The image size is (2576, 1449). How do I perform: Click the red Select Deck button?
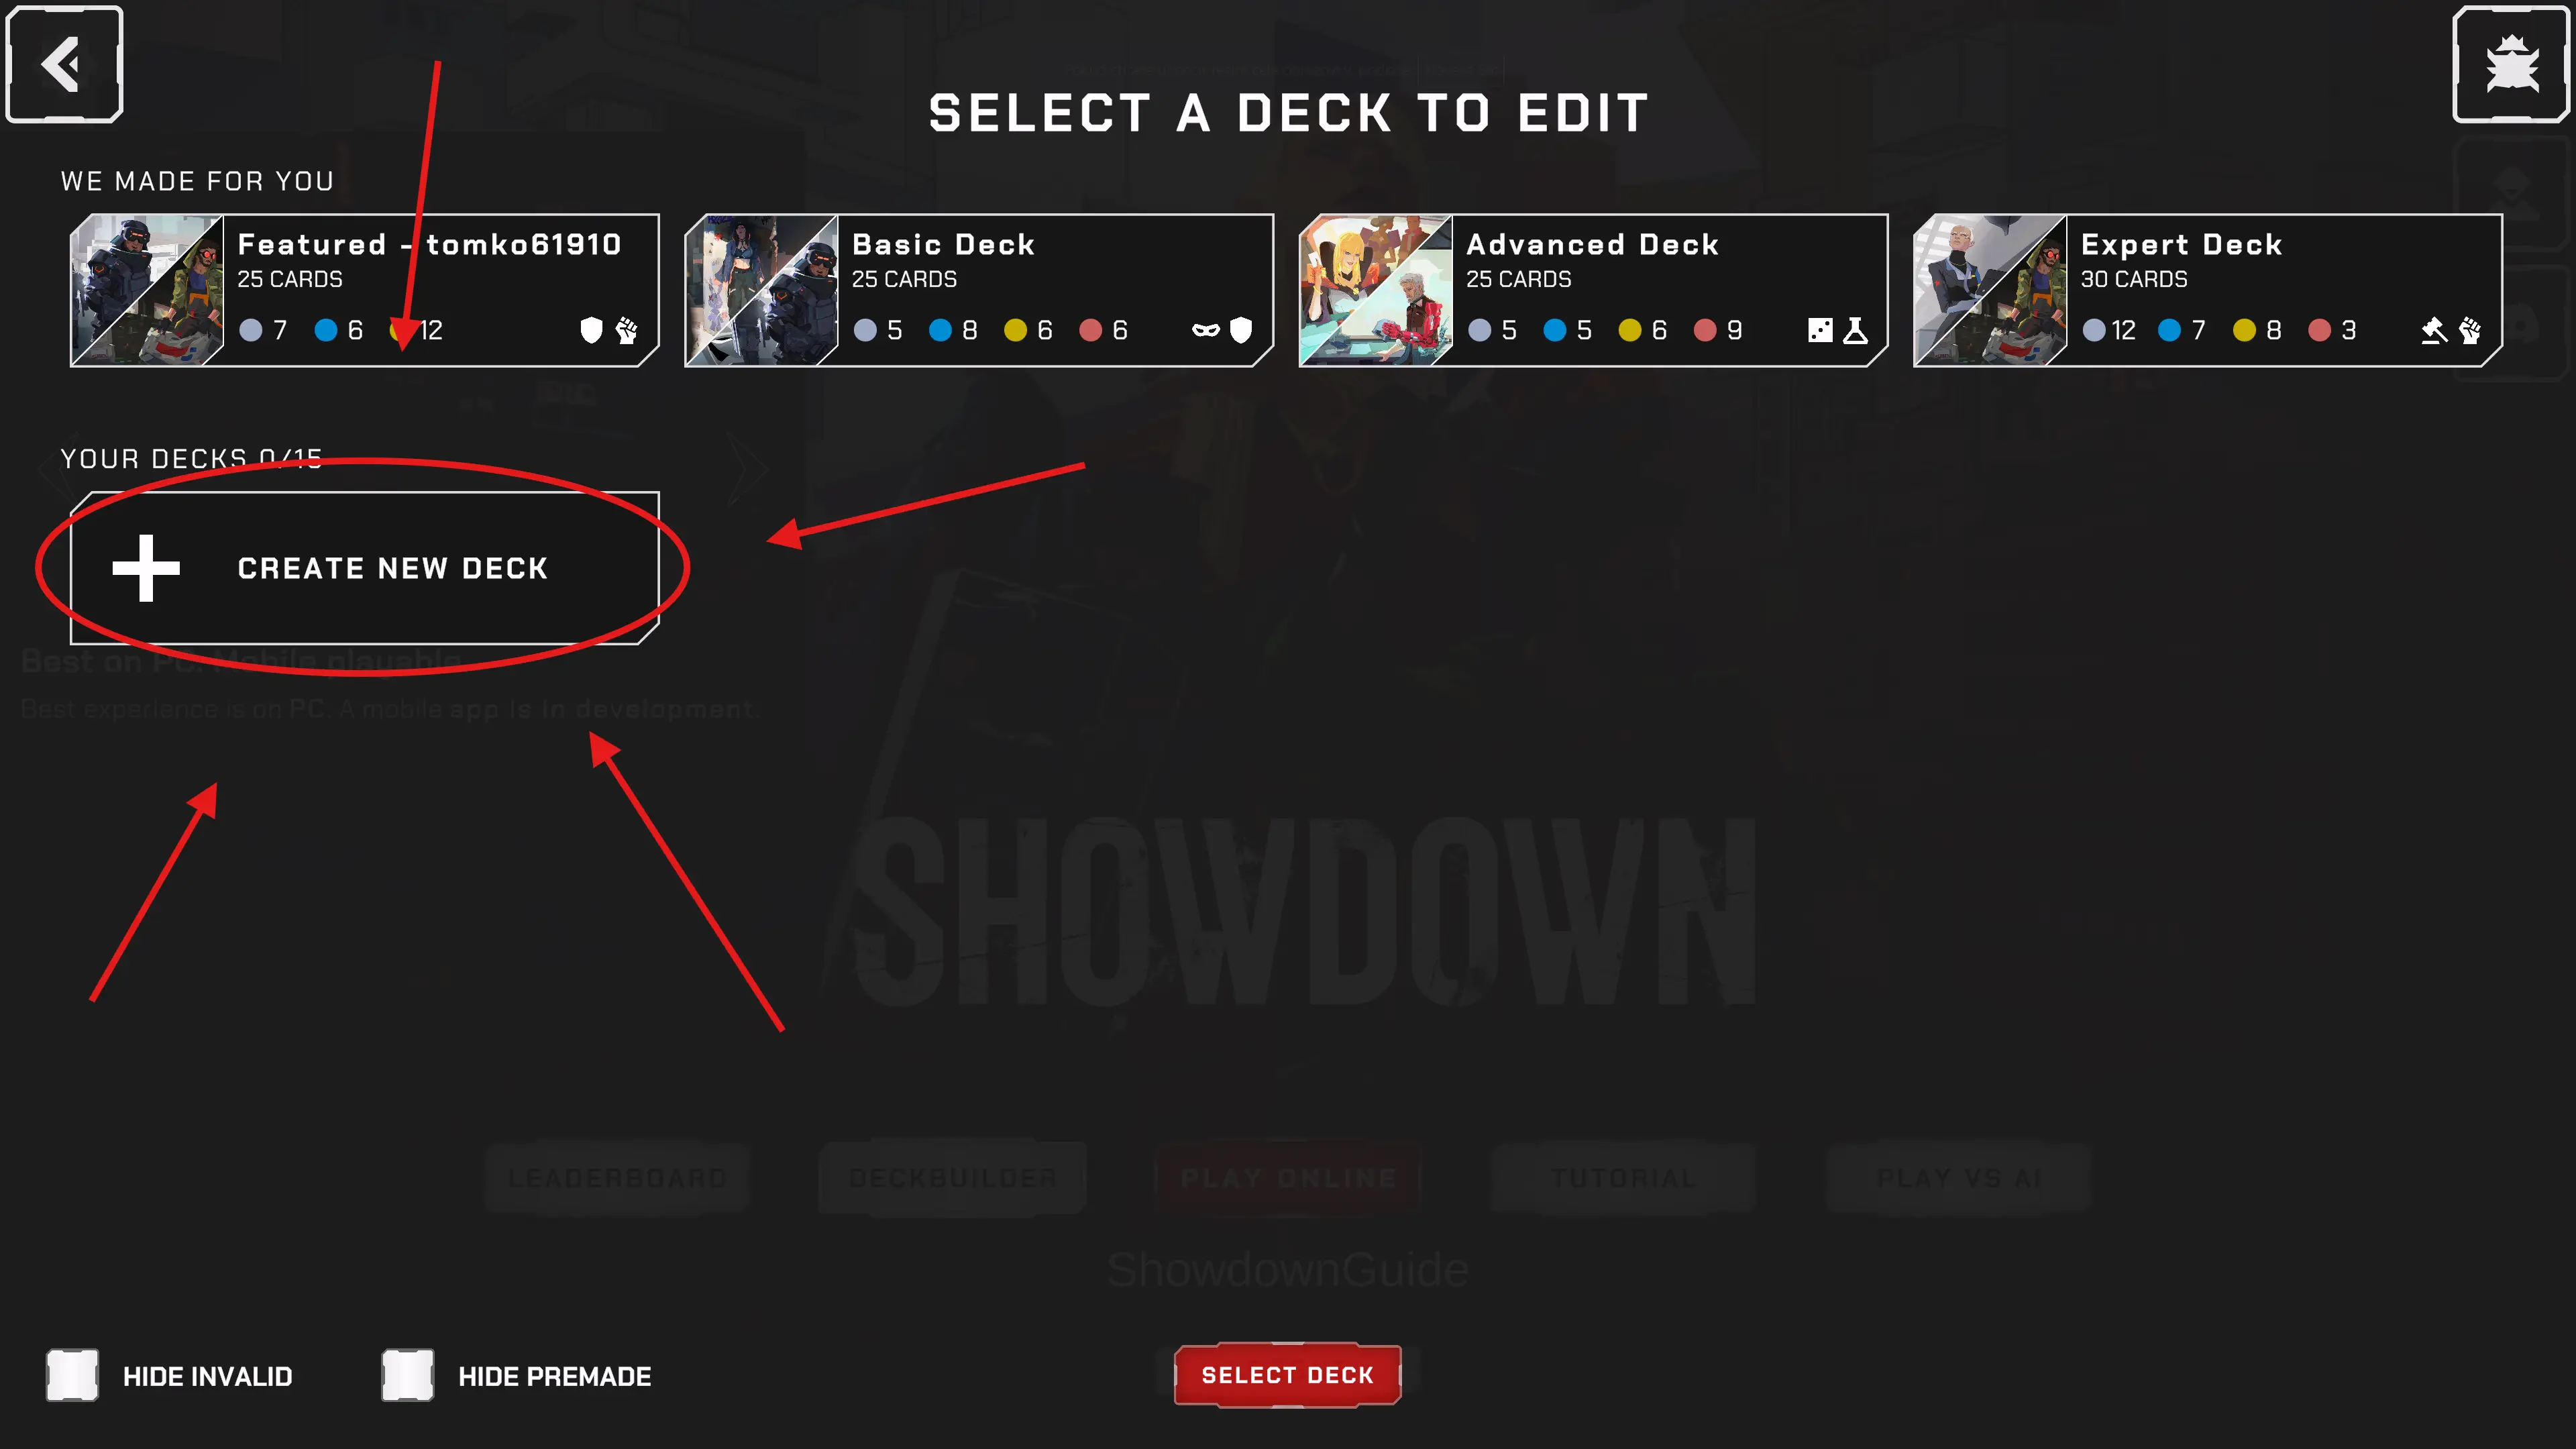1287,1375
